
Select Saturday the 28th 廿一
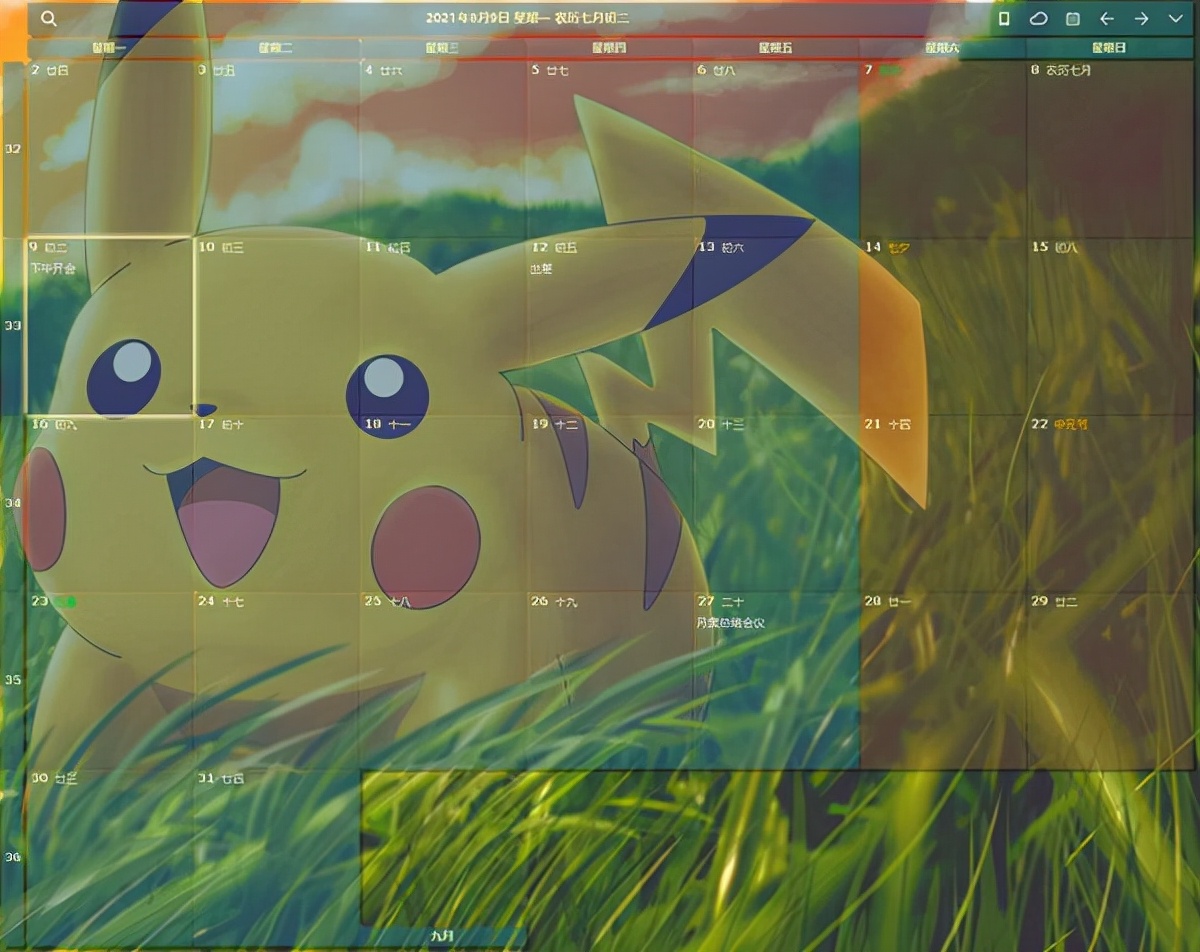(x=943, y=680)
